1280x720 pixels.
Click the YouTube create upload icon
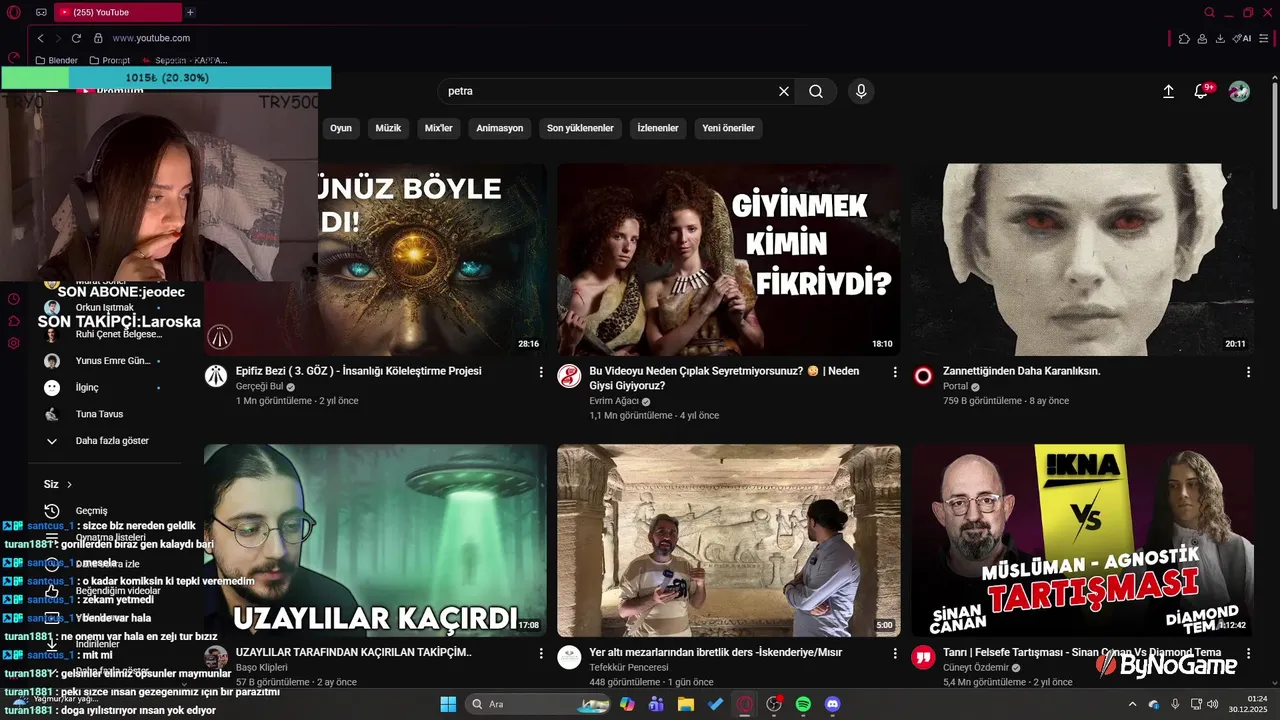(1168, 91)
